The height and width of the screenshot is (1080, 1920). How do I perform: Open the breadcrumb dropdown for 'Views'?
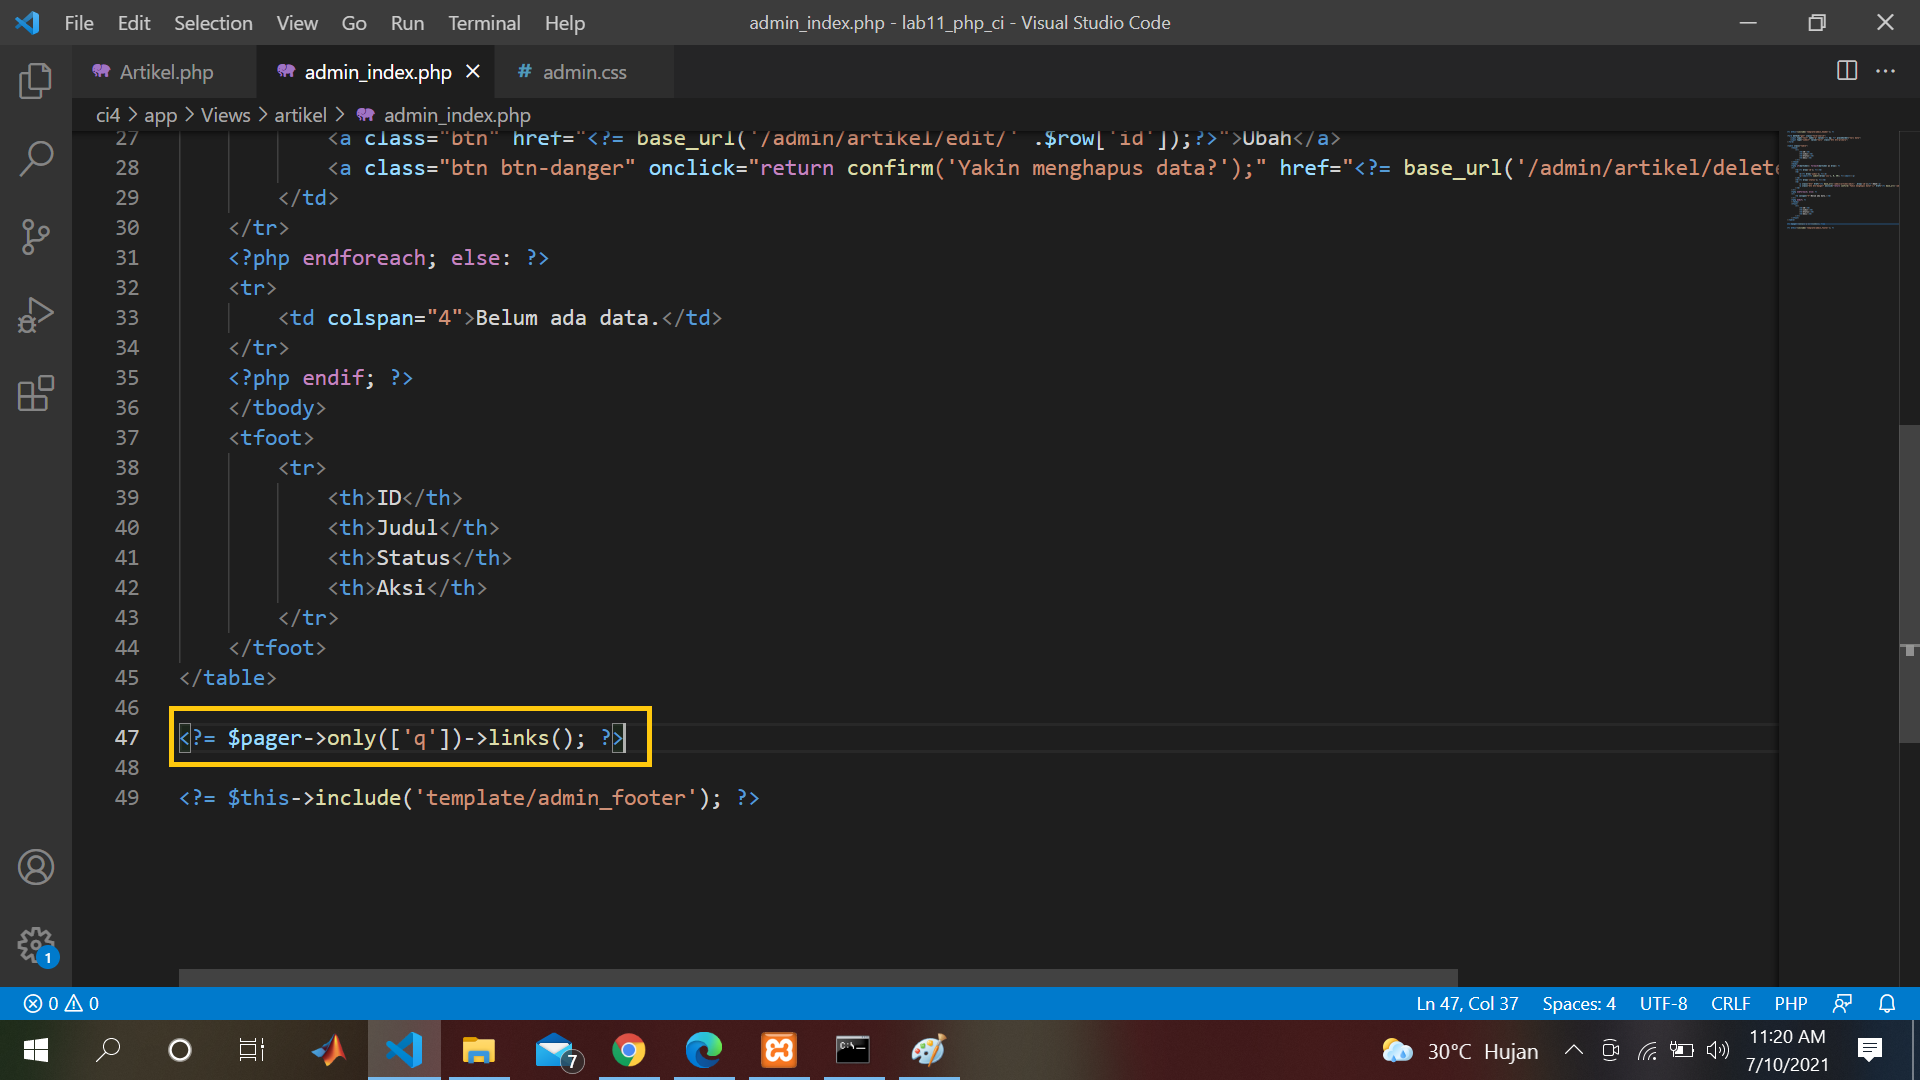click(x=225, y=115)
